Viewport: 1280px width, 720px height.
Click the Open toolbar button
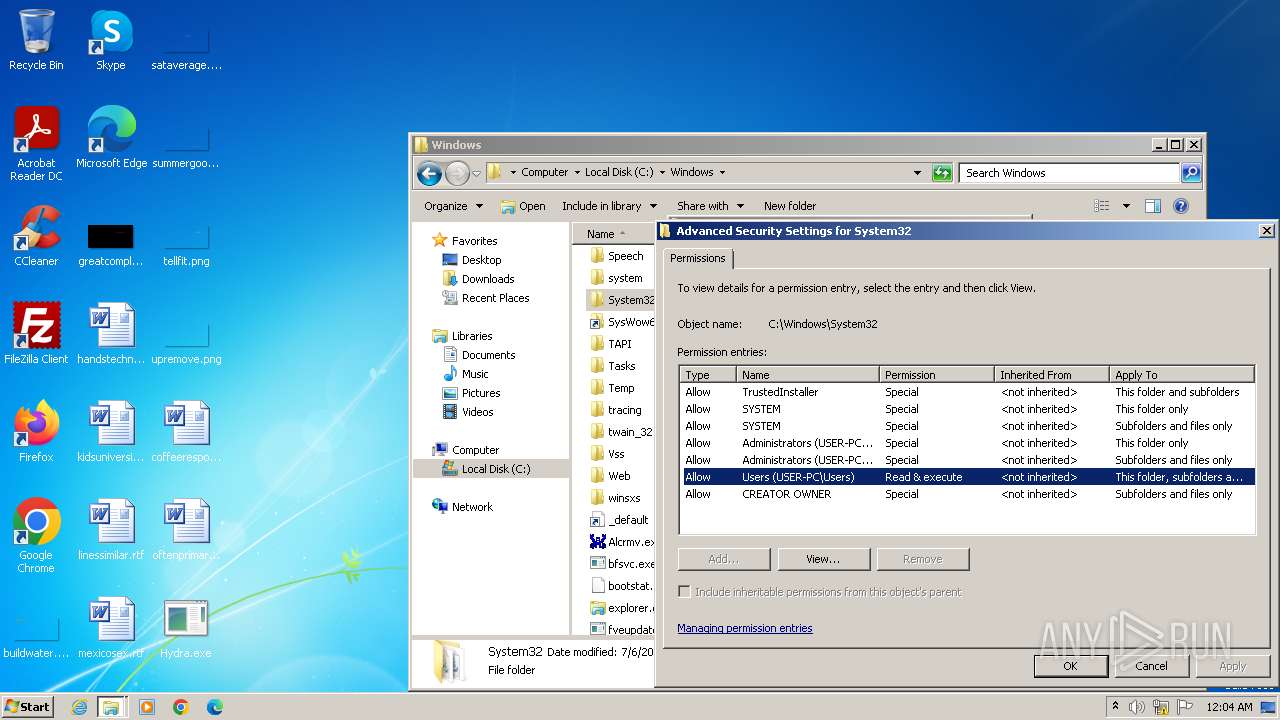click(523, 206)
